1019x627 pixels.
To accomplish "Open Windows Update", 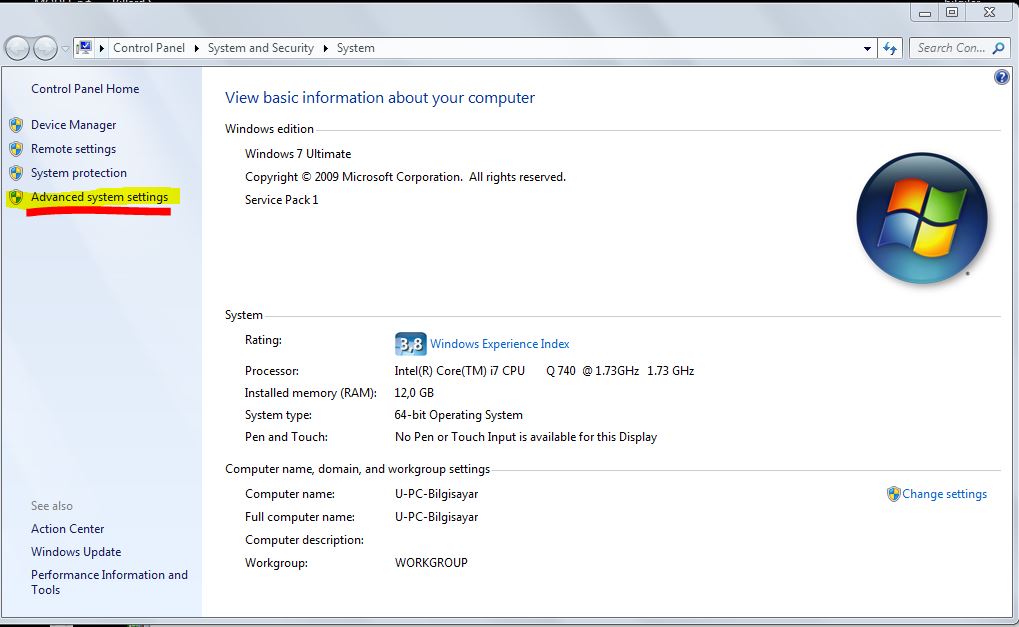I will [76, 552].
